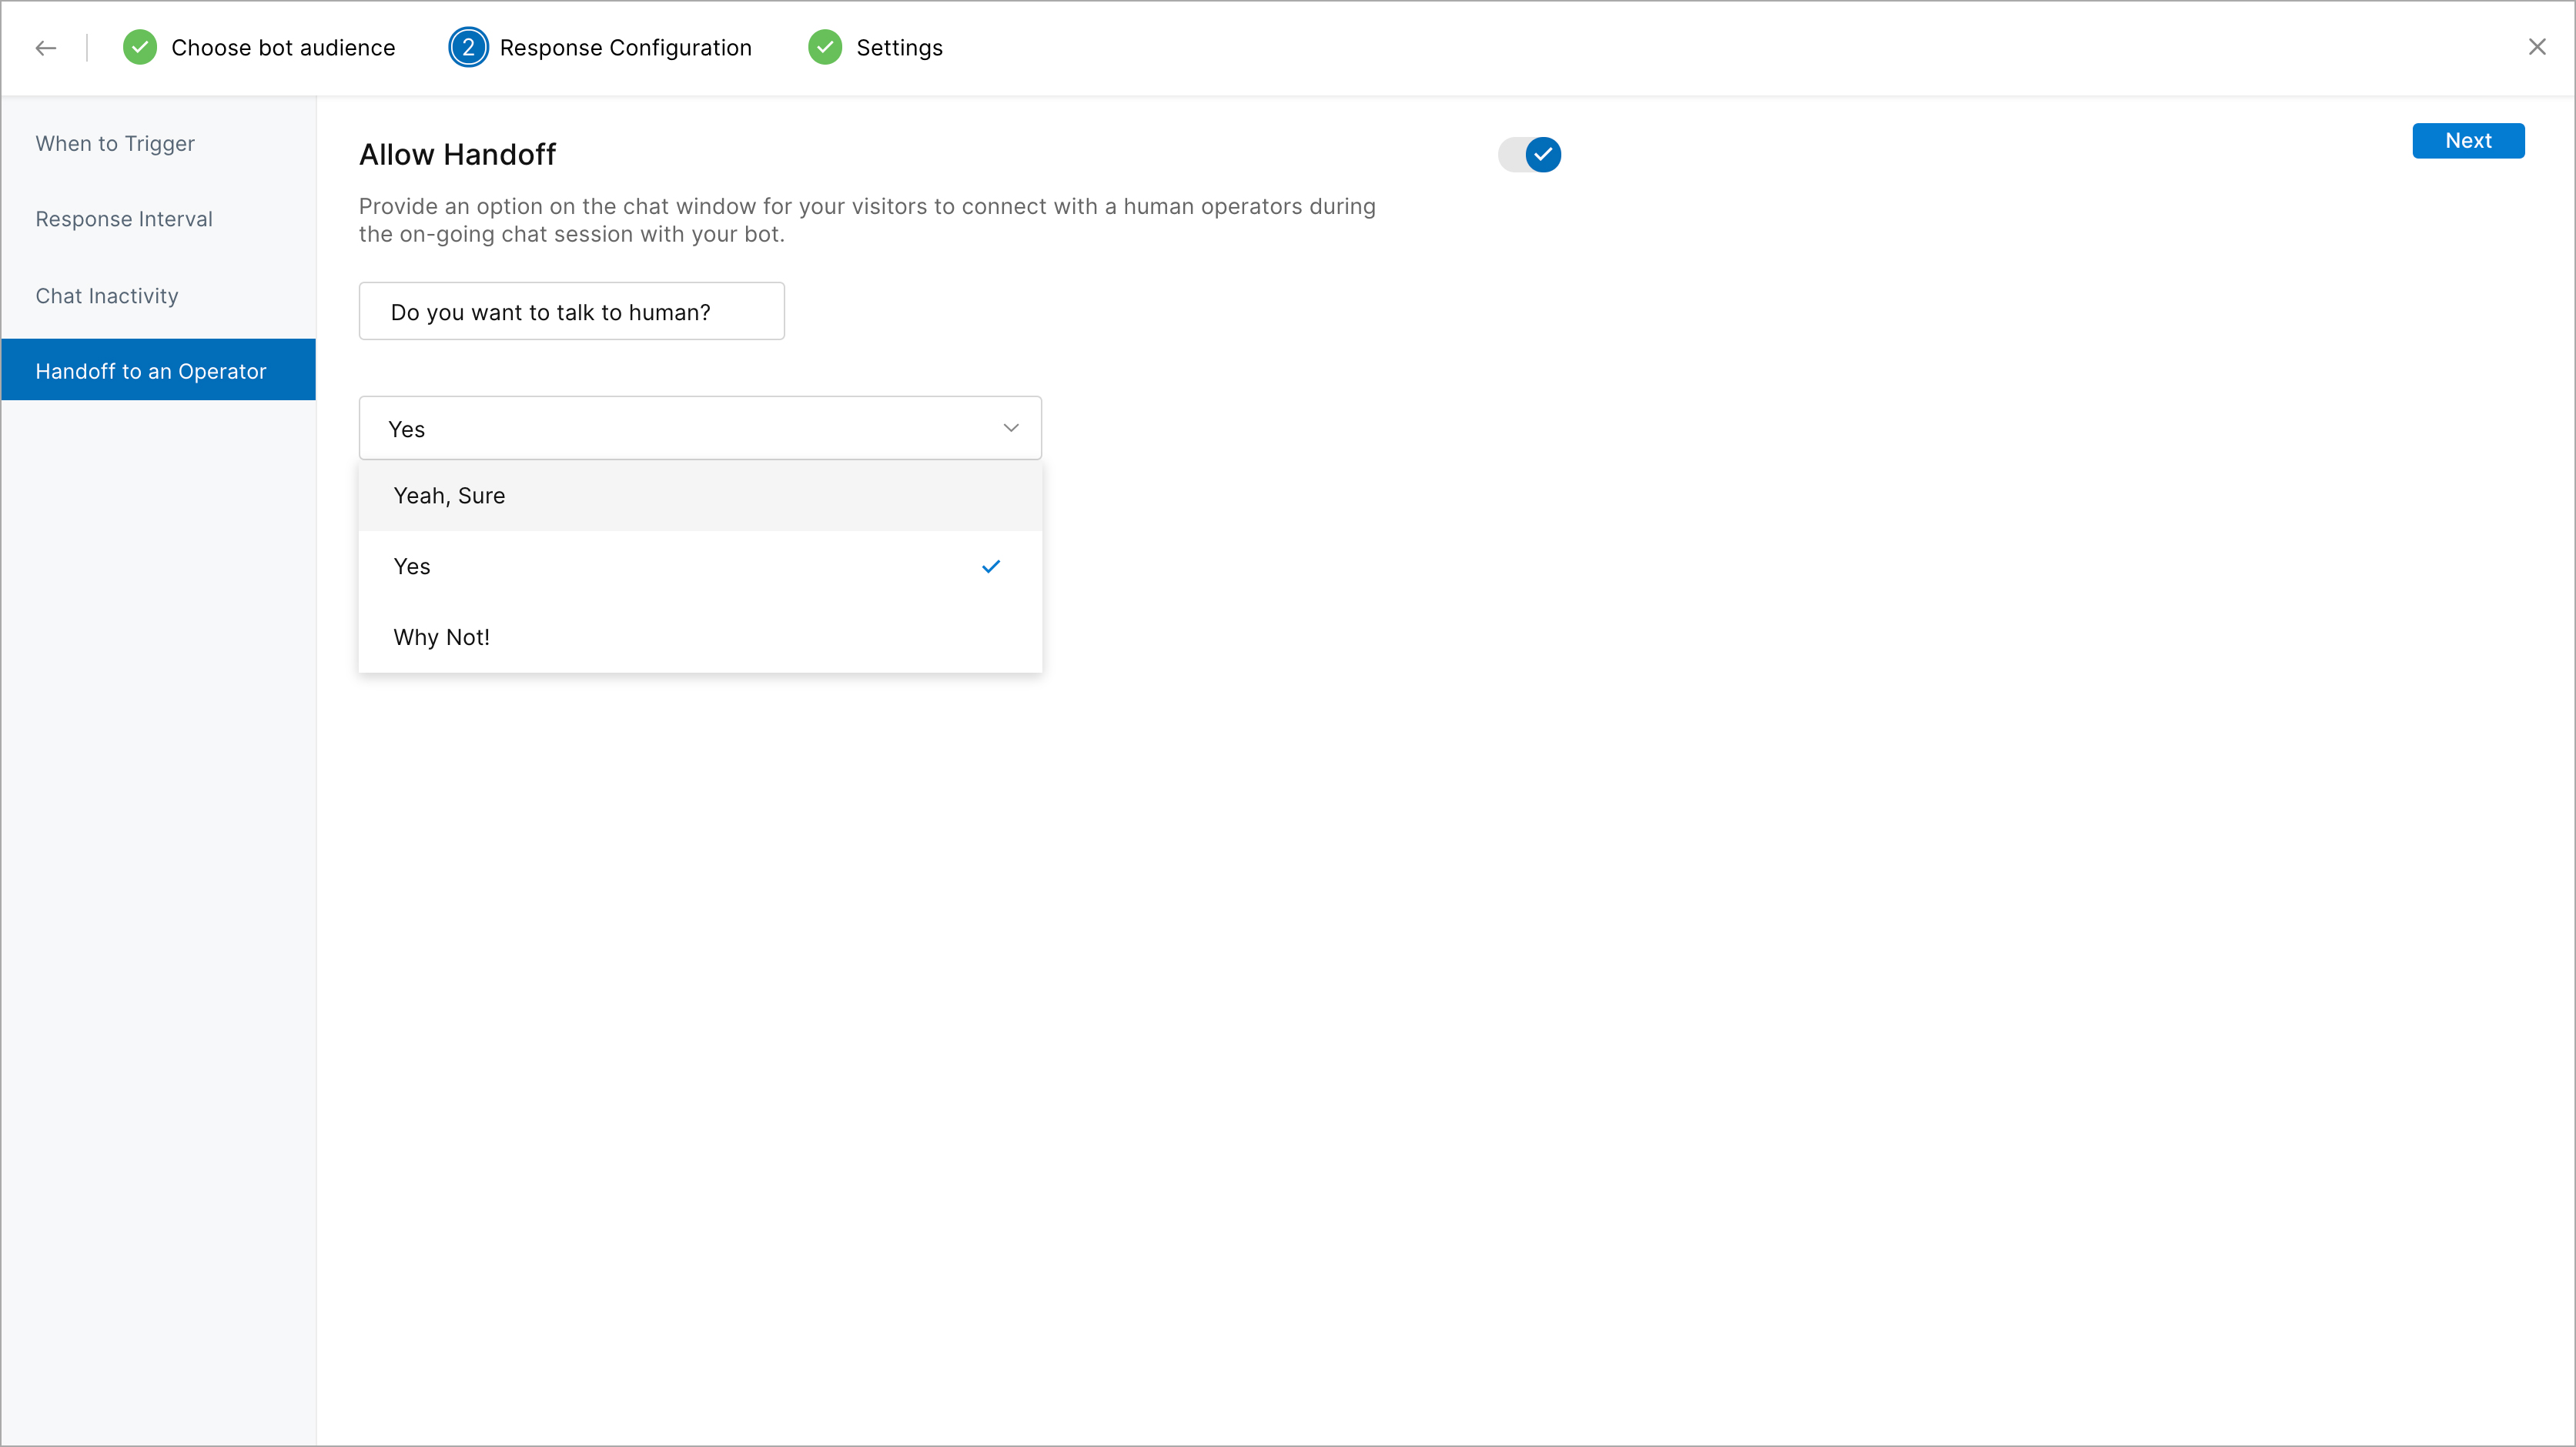Click the green check beside Choose bot audience

tap(140, 47)
